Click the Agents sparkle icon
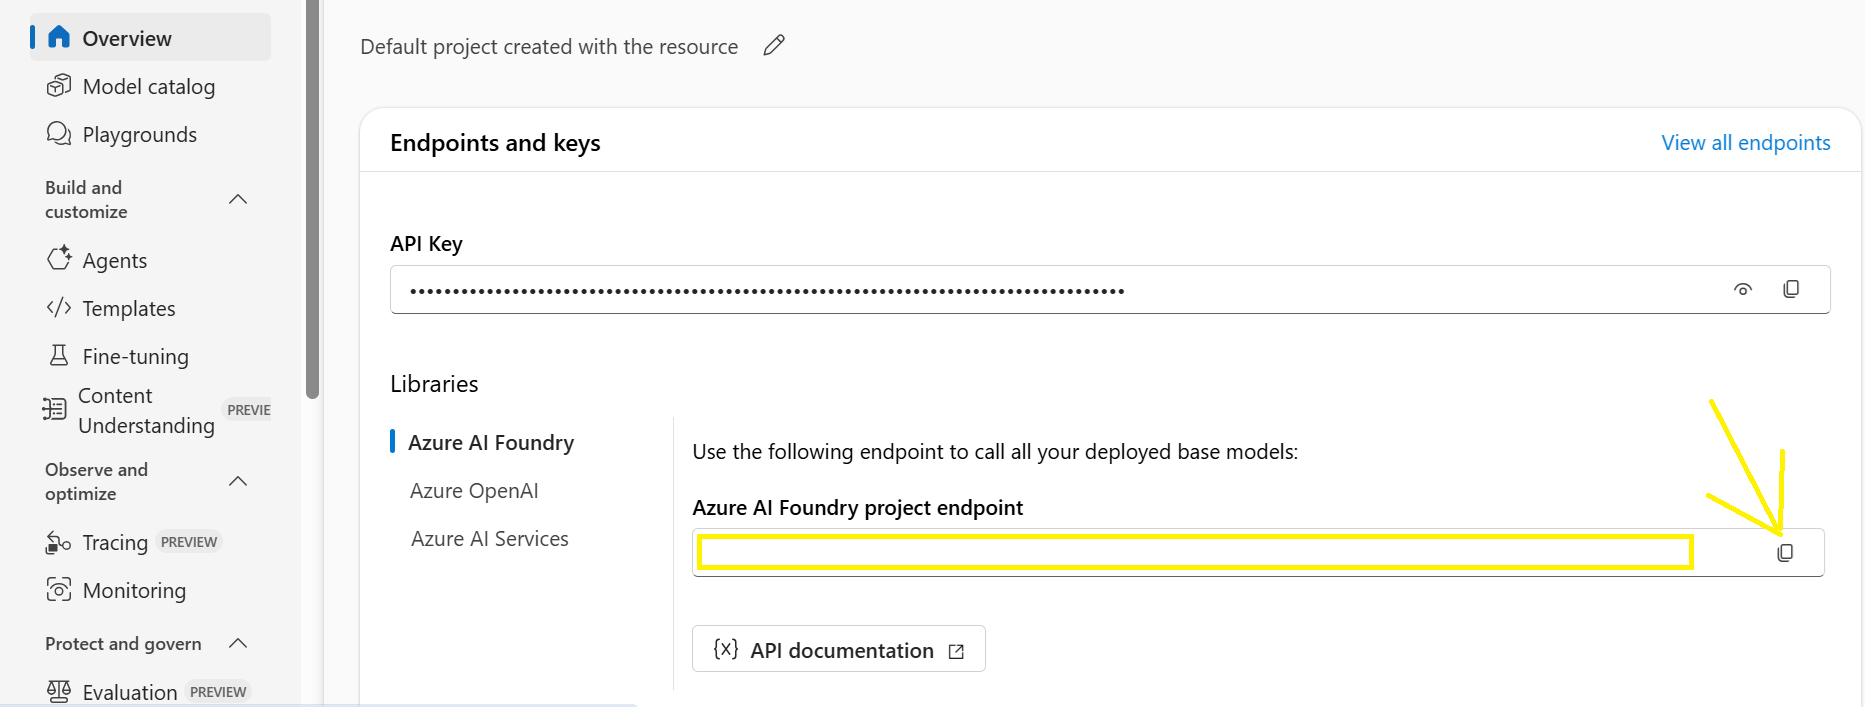Screen dimensions: 1865x707 (x=59, y=258)
